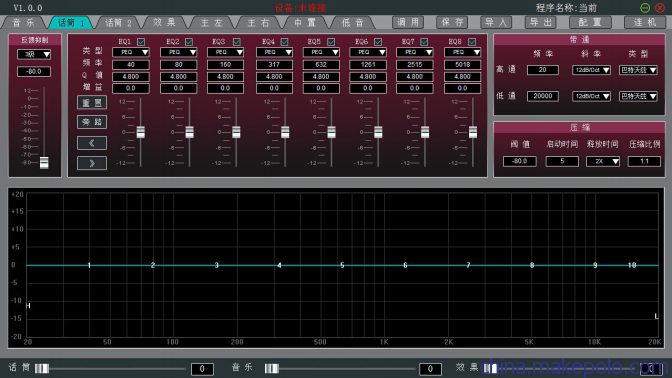Click the 保存 button
The height and width of the screenshot is (378, 672).
pyautogui.click(x=452, y=22)
